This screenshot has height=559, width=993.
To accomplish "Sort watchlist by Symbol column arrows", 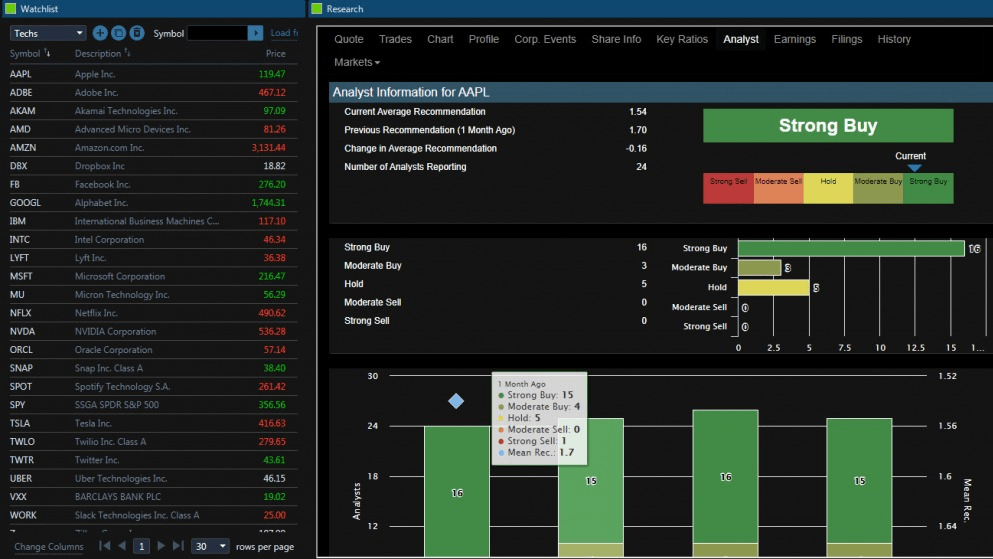I will pyautogui.click(x=47, y=53).
